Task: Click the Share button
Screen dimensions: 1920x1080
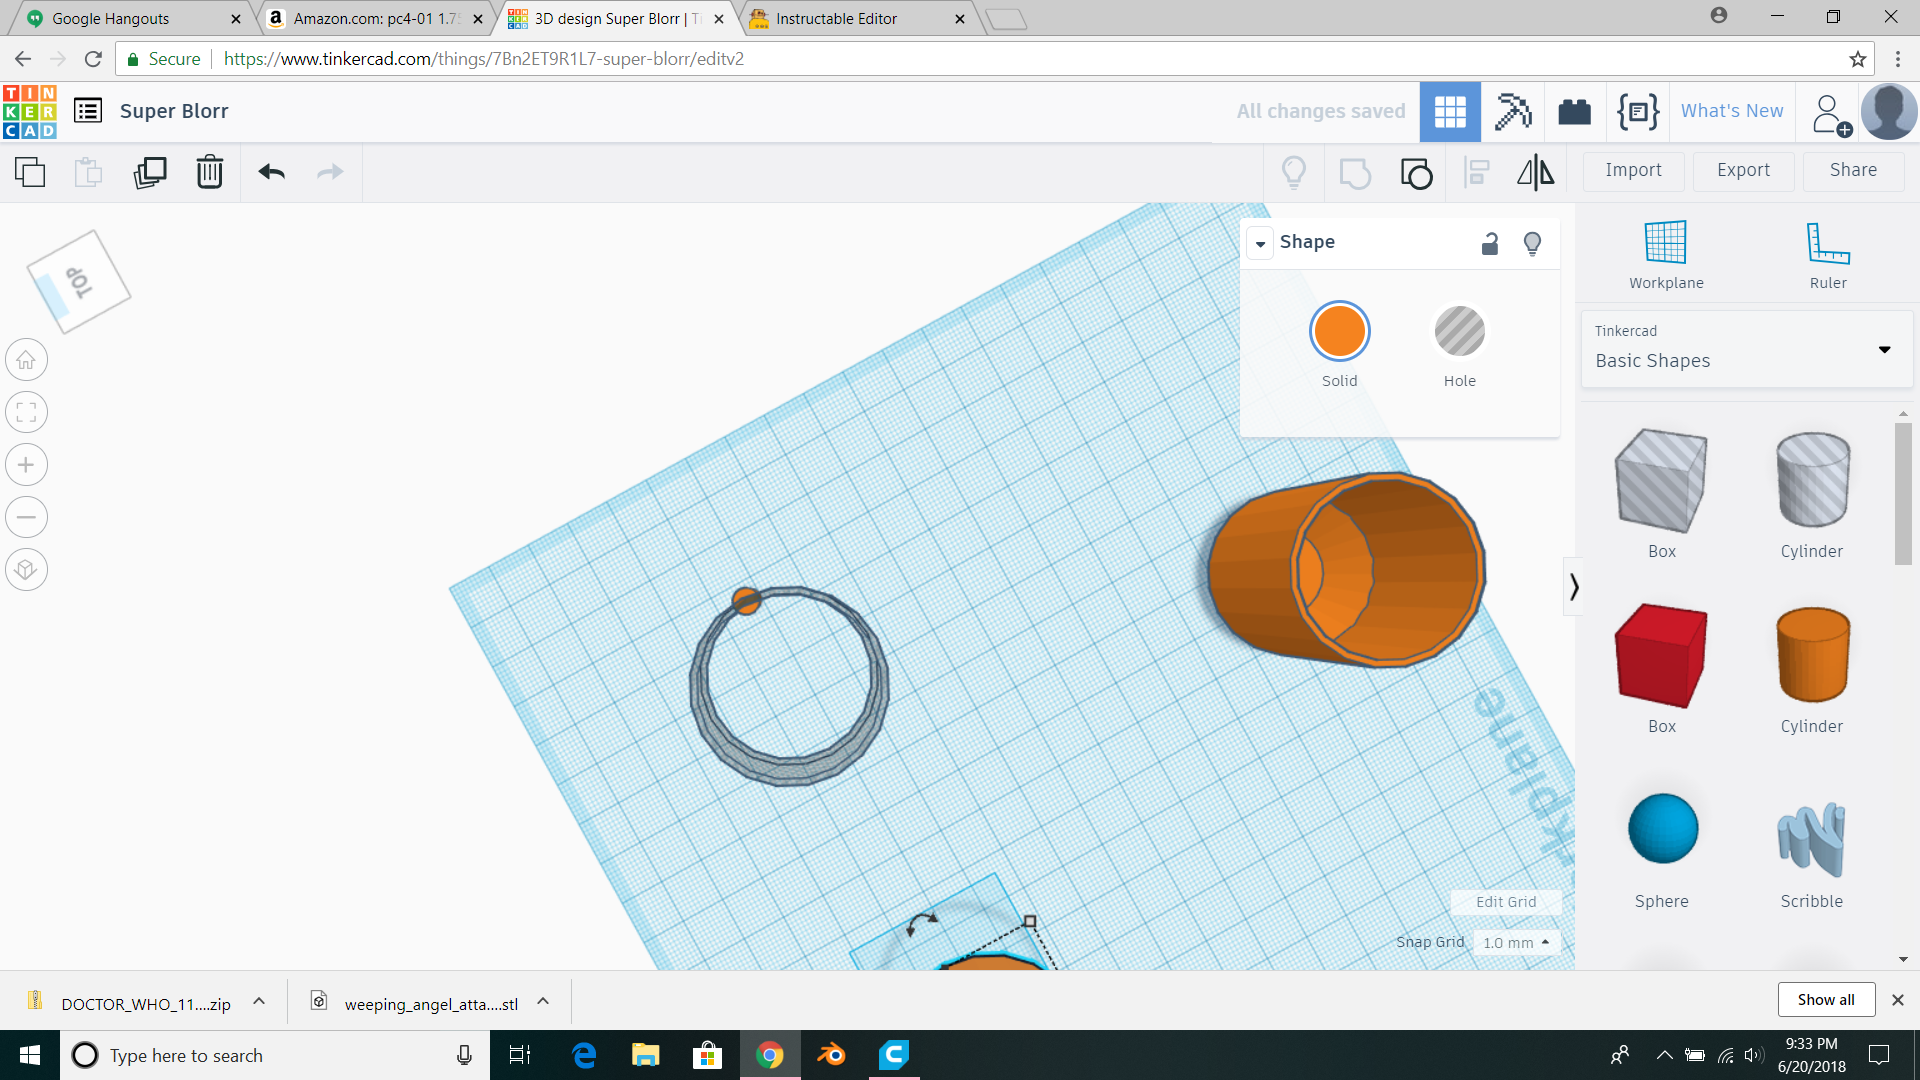Action: point(1853,171)
